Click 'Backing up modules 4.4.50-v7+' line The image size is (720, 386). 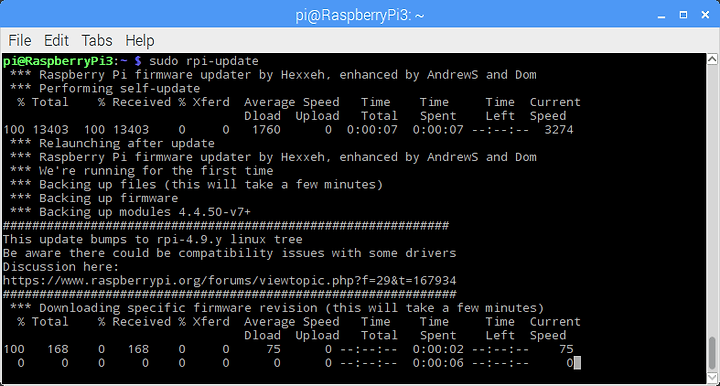pyautogui.click(x=131, y=212)
